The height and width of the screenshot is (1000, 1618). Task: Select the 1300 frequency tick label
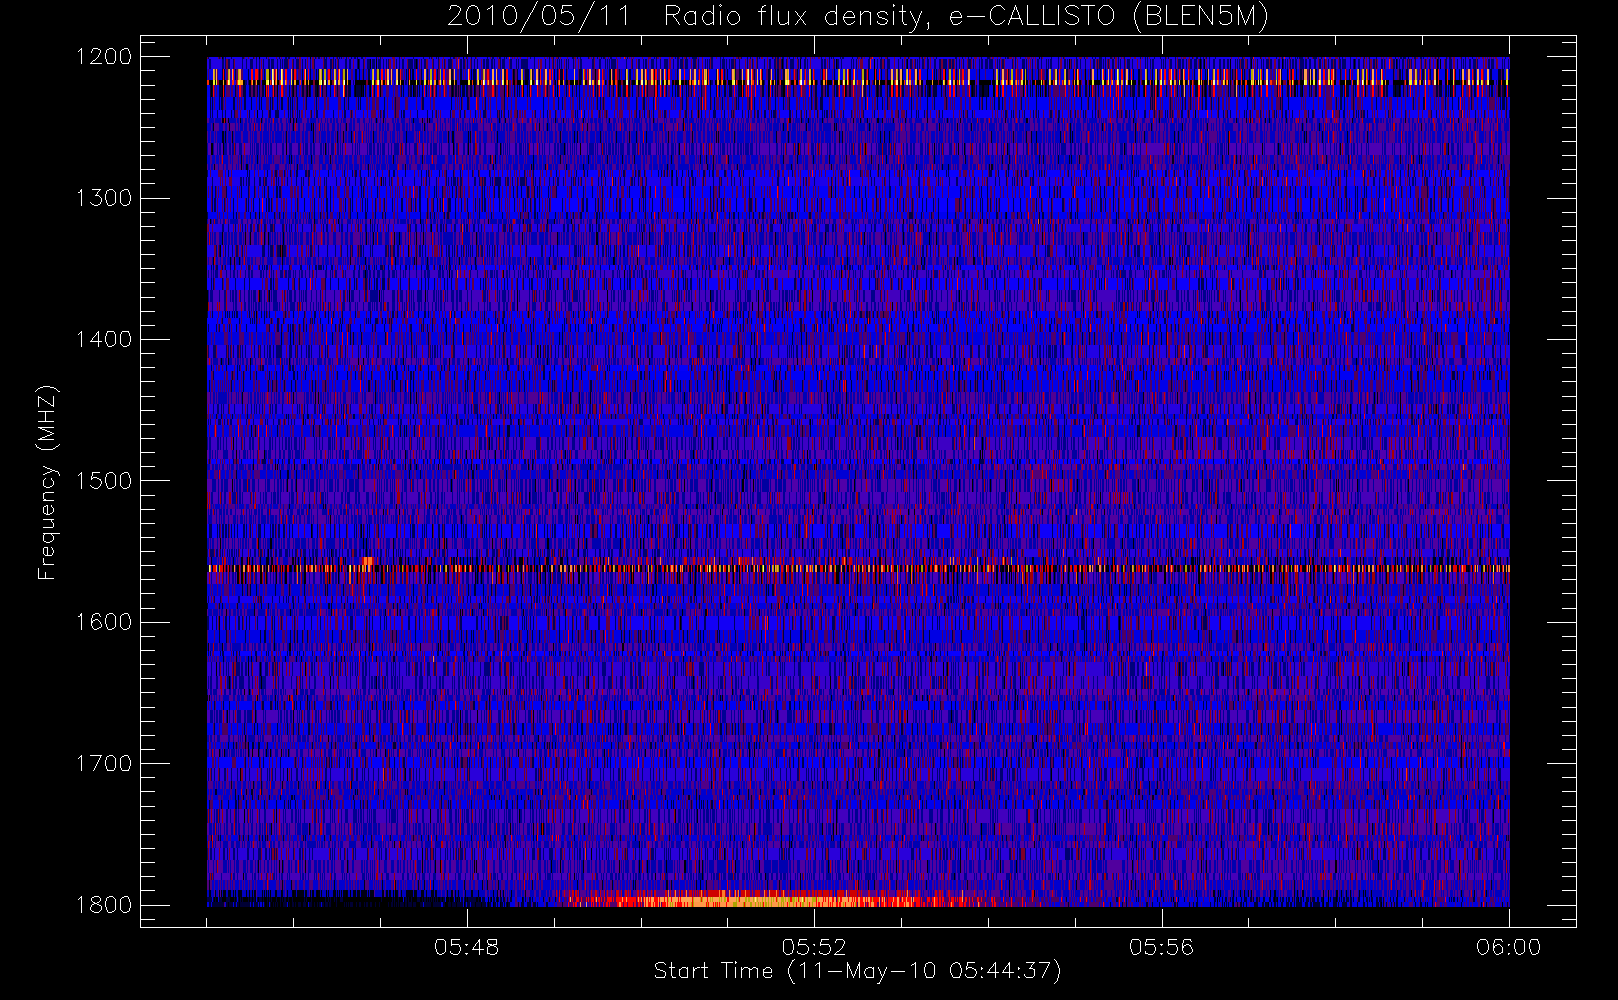click(104, 198)
